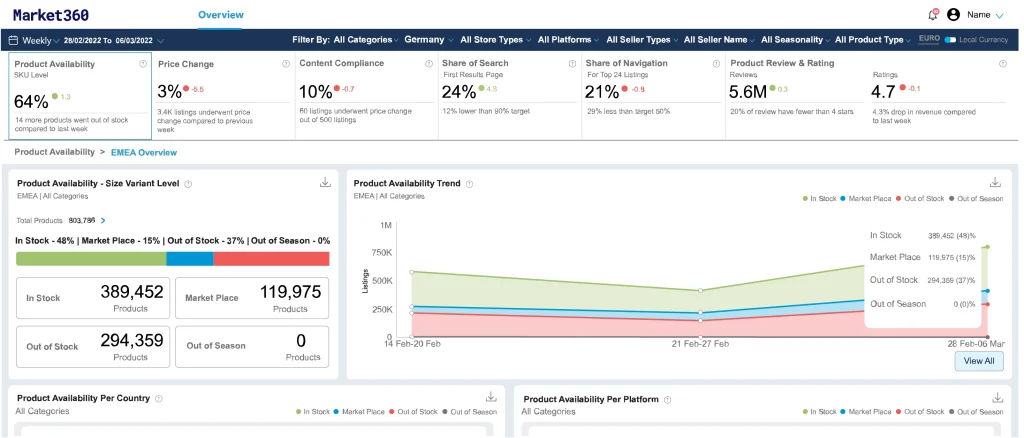Click info icon beside Product Availability Trend
Viewport: 1024px width, 438px height.
click(470, 184)
